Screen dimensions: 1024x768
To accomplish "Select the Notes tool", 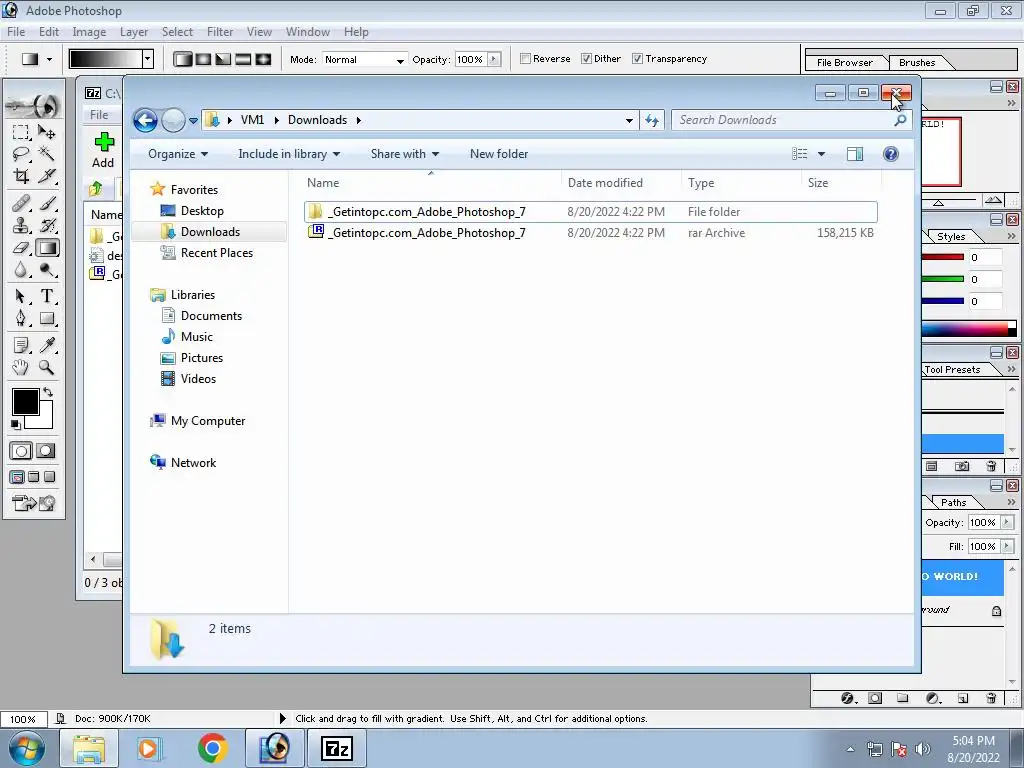I will click(21, 345).
